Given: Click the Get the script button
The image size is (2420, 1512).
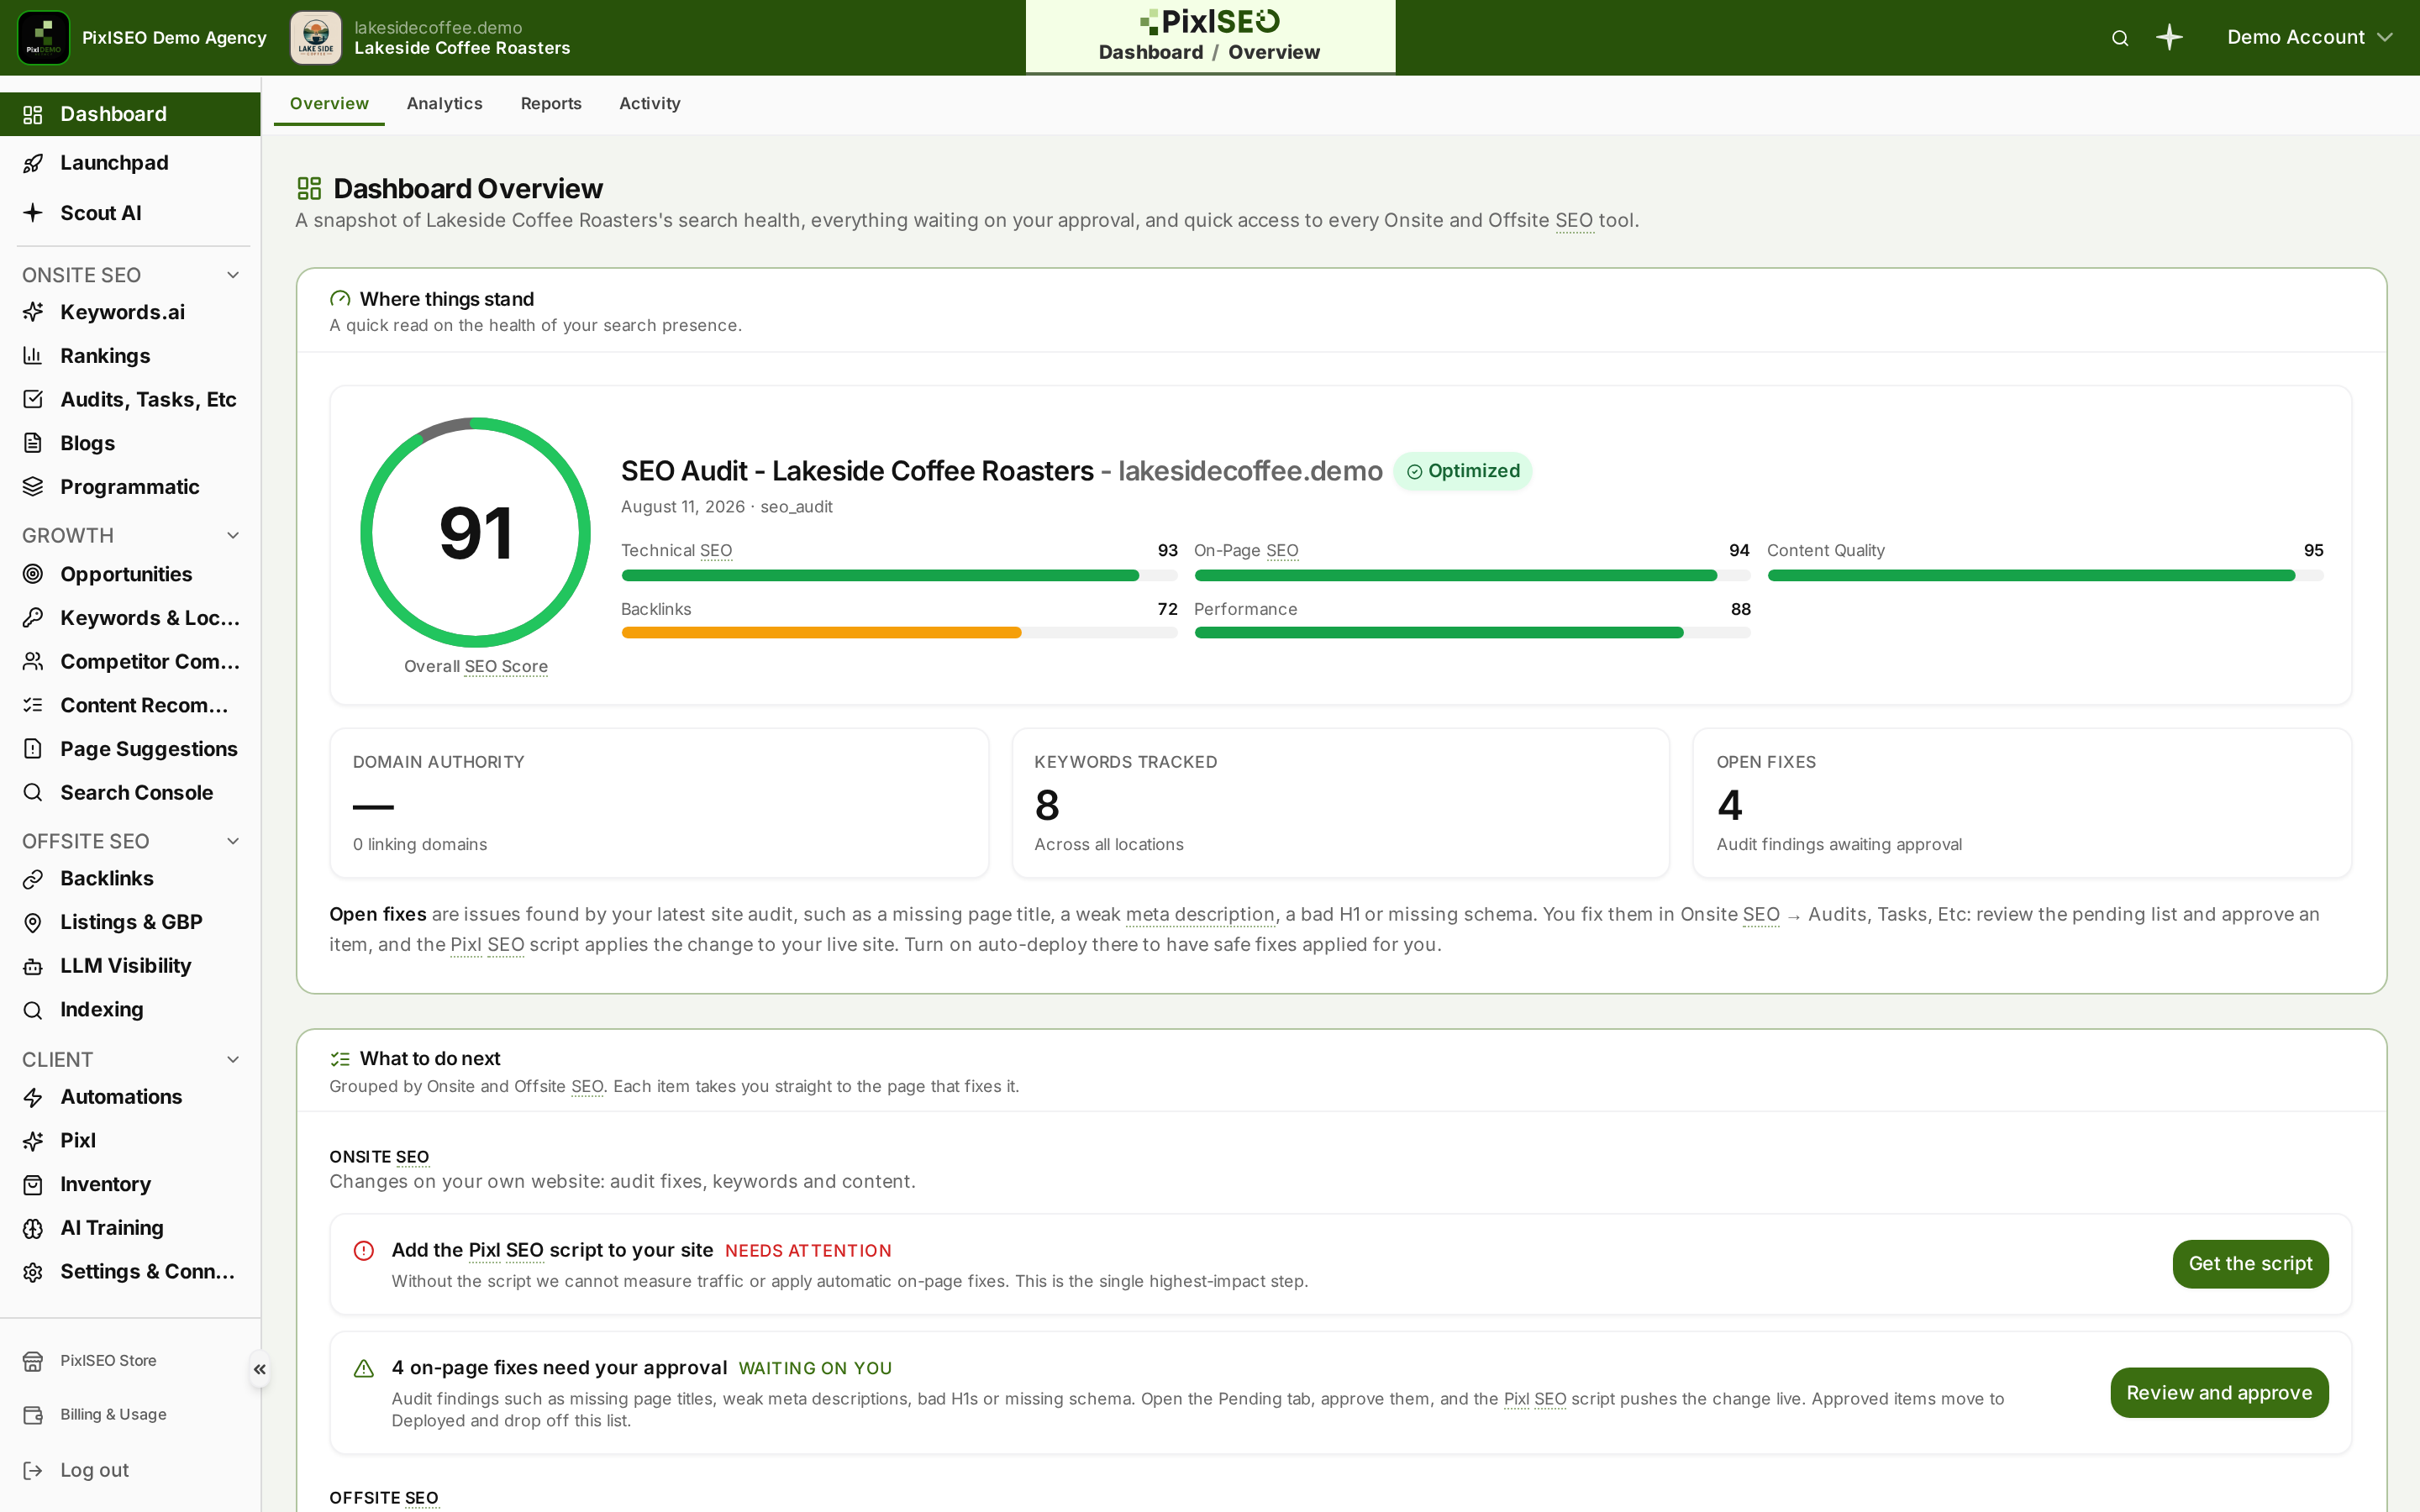Looking at the screenshot, I should [2250, 1264].
